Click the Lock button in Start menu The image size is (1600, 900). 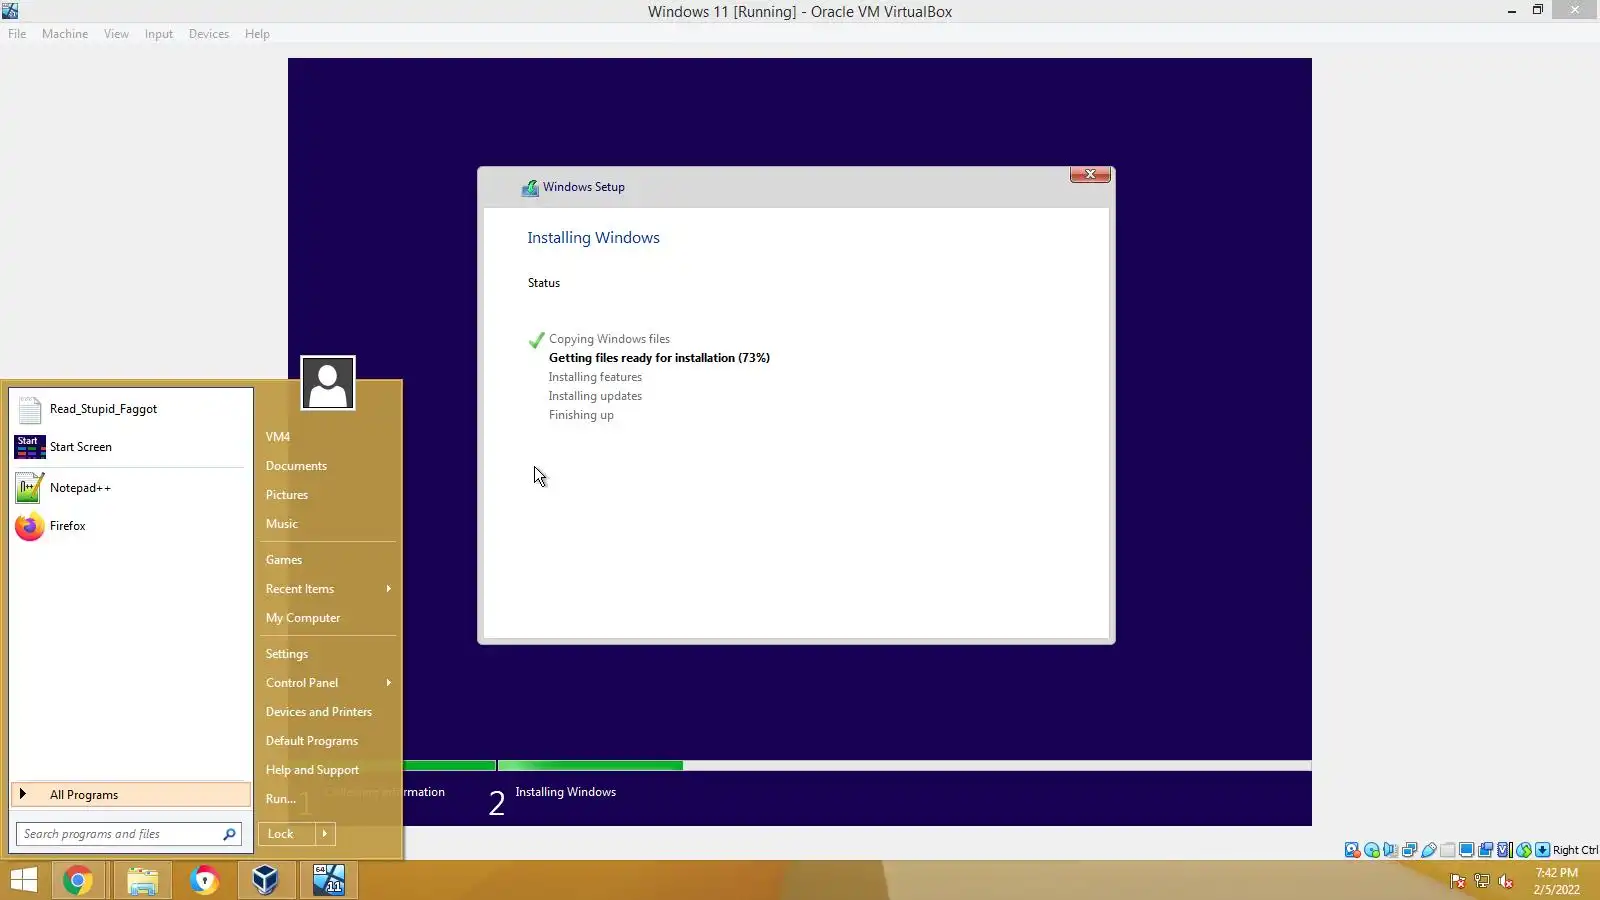click(x=286, y=834)
